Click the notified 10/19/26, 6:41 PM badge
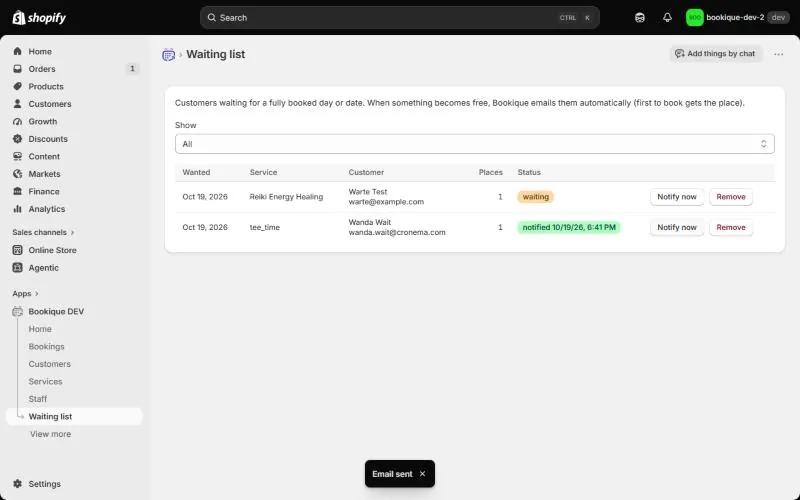This screenshot has height=500, width=800. (x=569, y=228)
